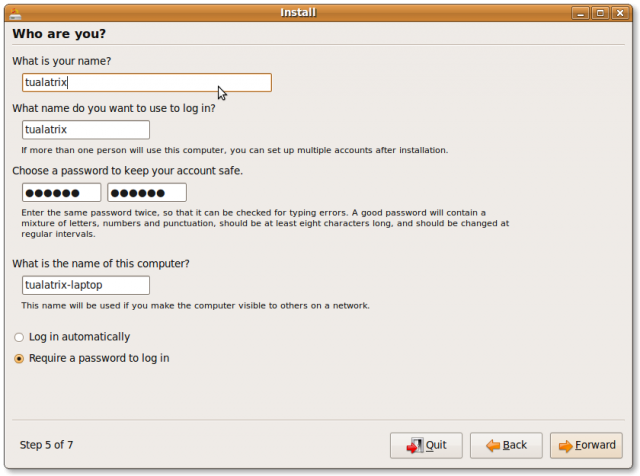Edit the computer name field tualatrix-laptop
Image resolution: width=640 pixels, height=476 pixels.
[85, 285]
